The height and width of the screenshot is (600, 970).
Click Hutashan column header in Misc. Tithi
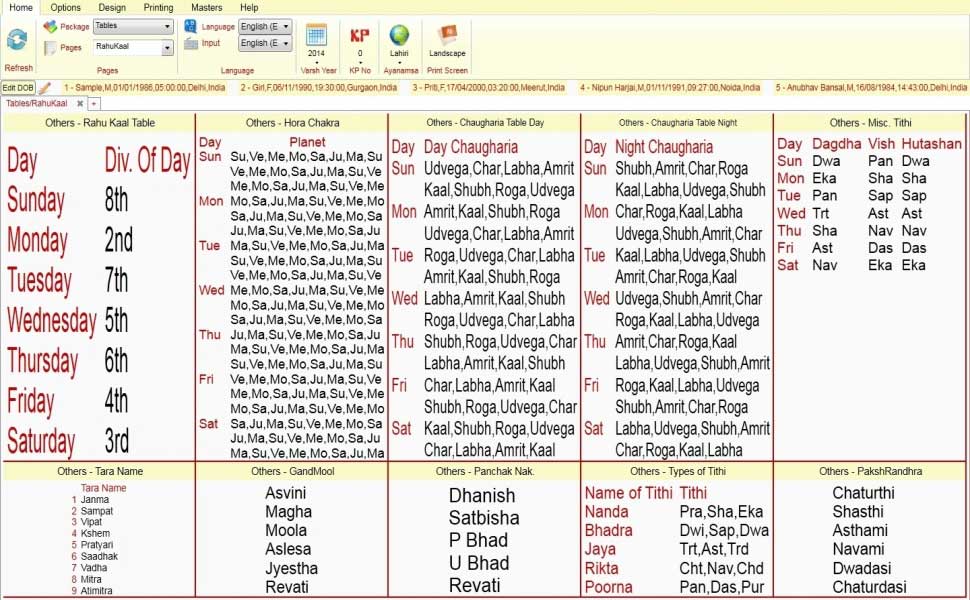tap(931, 144)
